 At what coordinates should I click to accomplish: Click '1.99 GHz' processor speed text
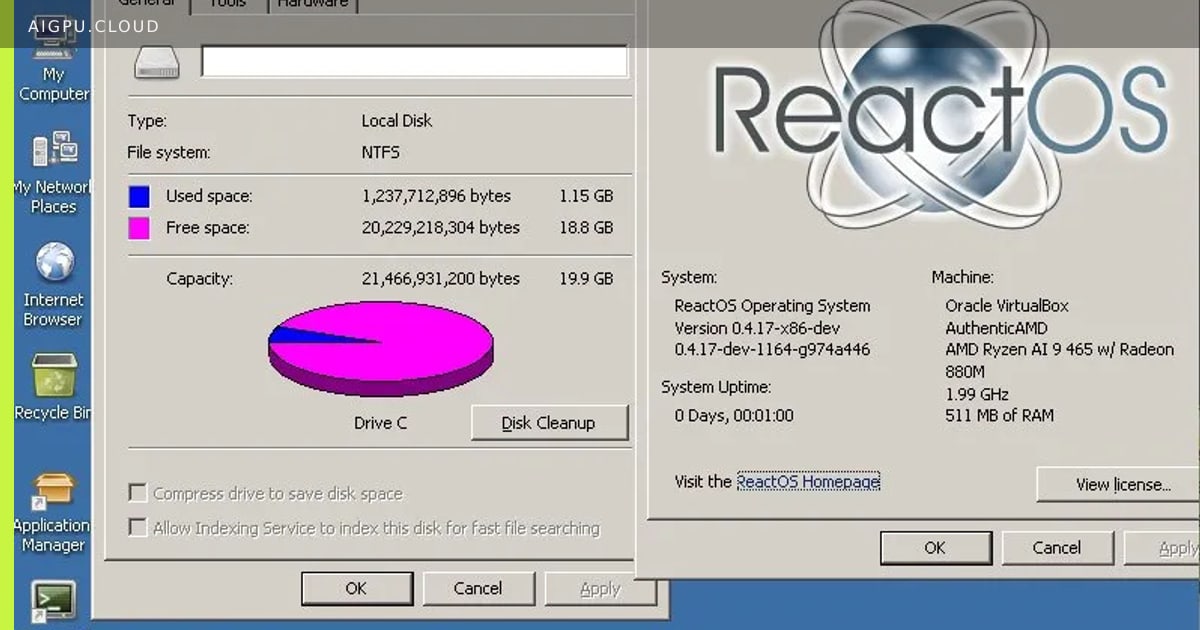(x=977, y=394)
